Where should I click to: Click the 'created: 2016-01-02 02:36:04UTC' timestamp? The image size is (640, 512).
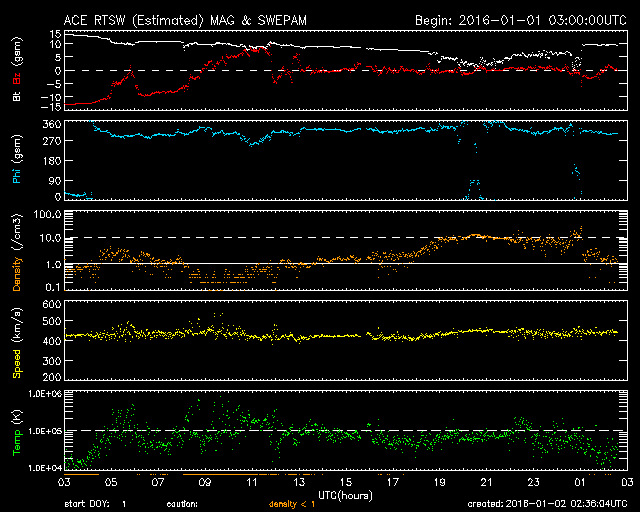click(x=547, y=504)
